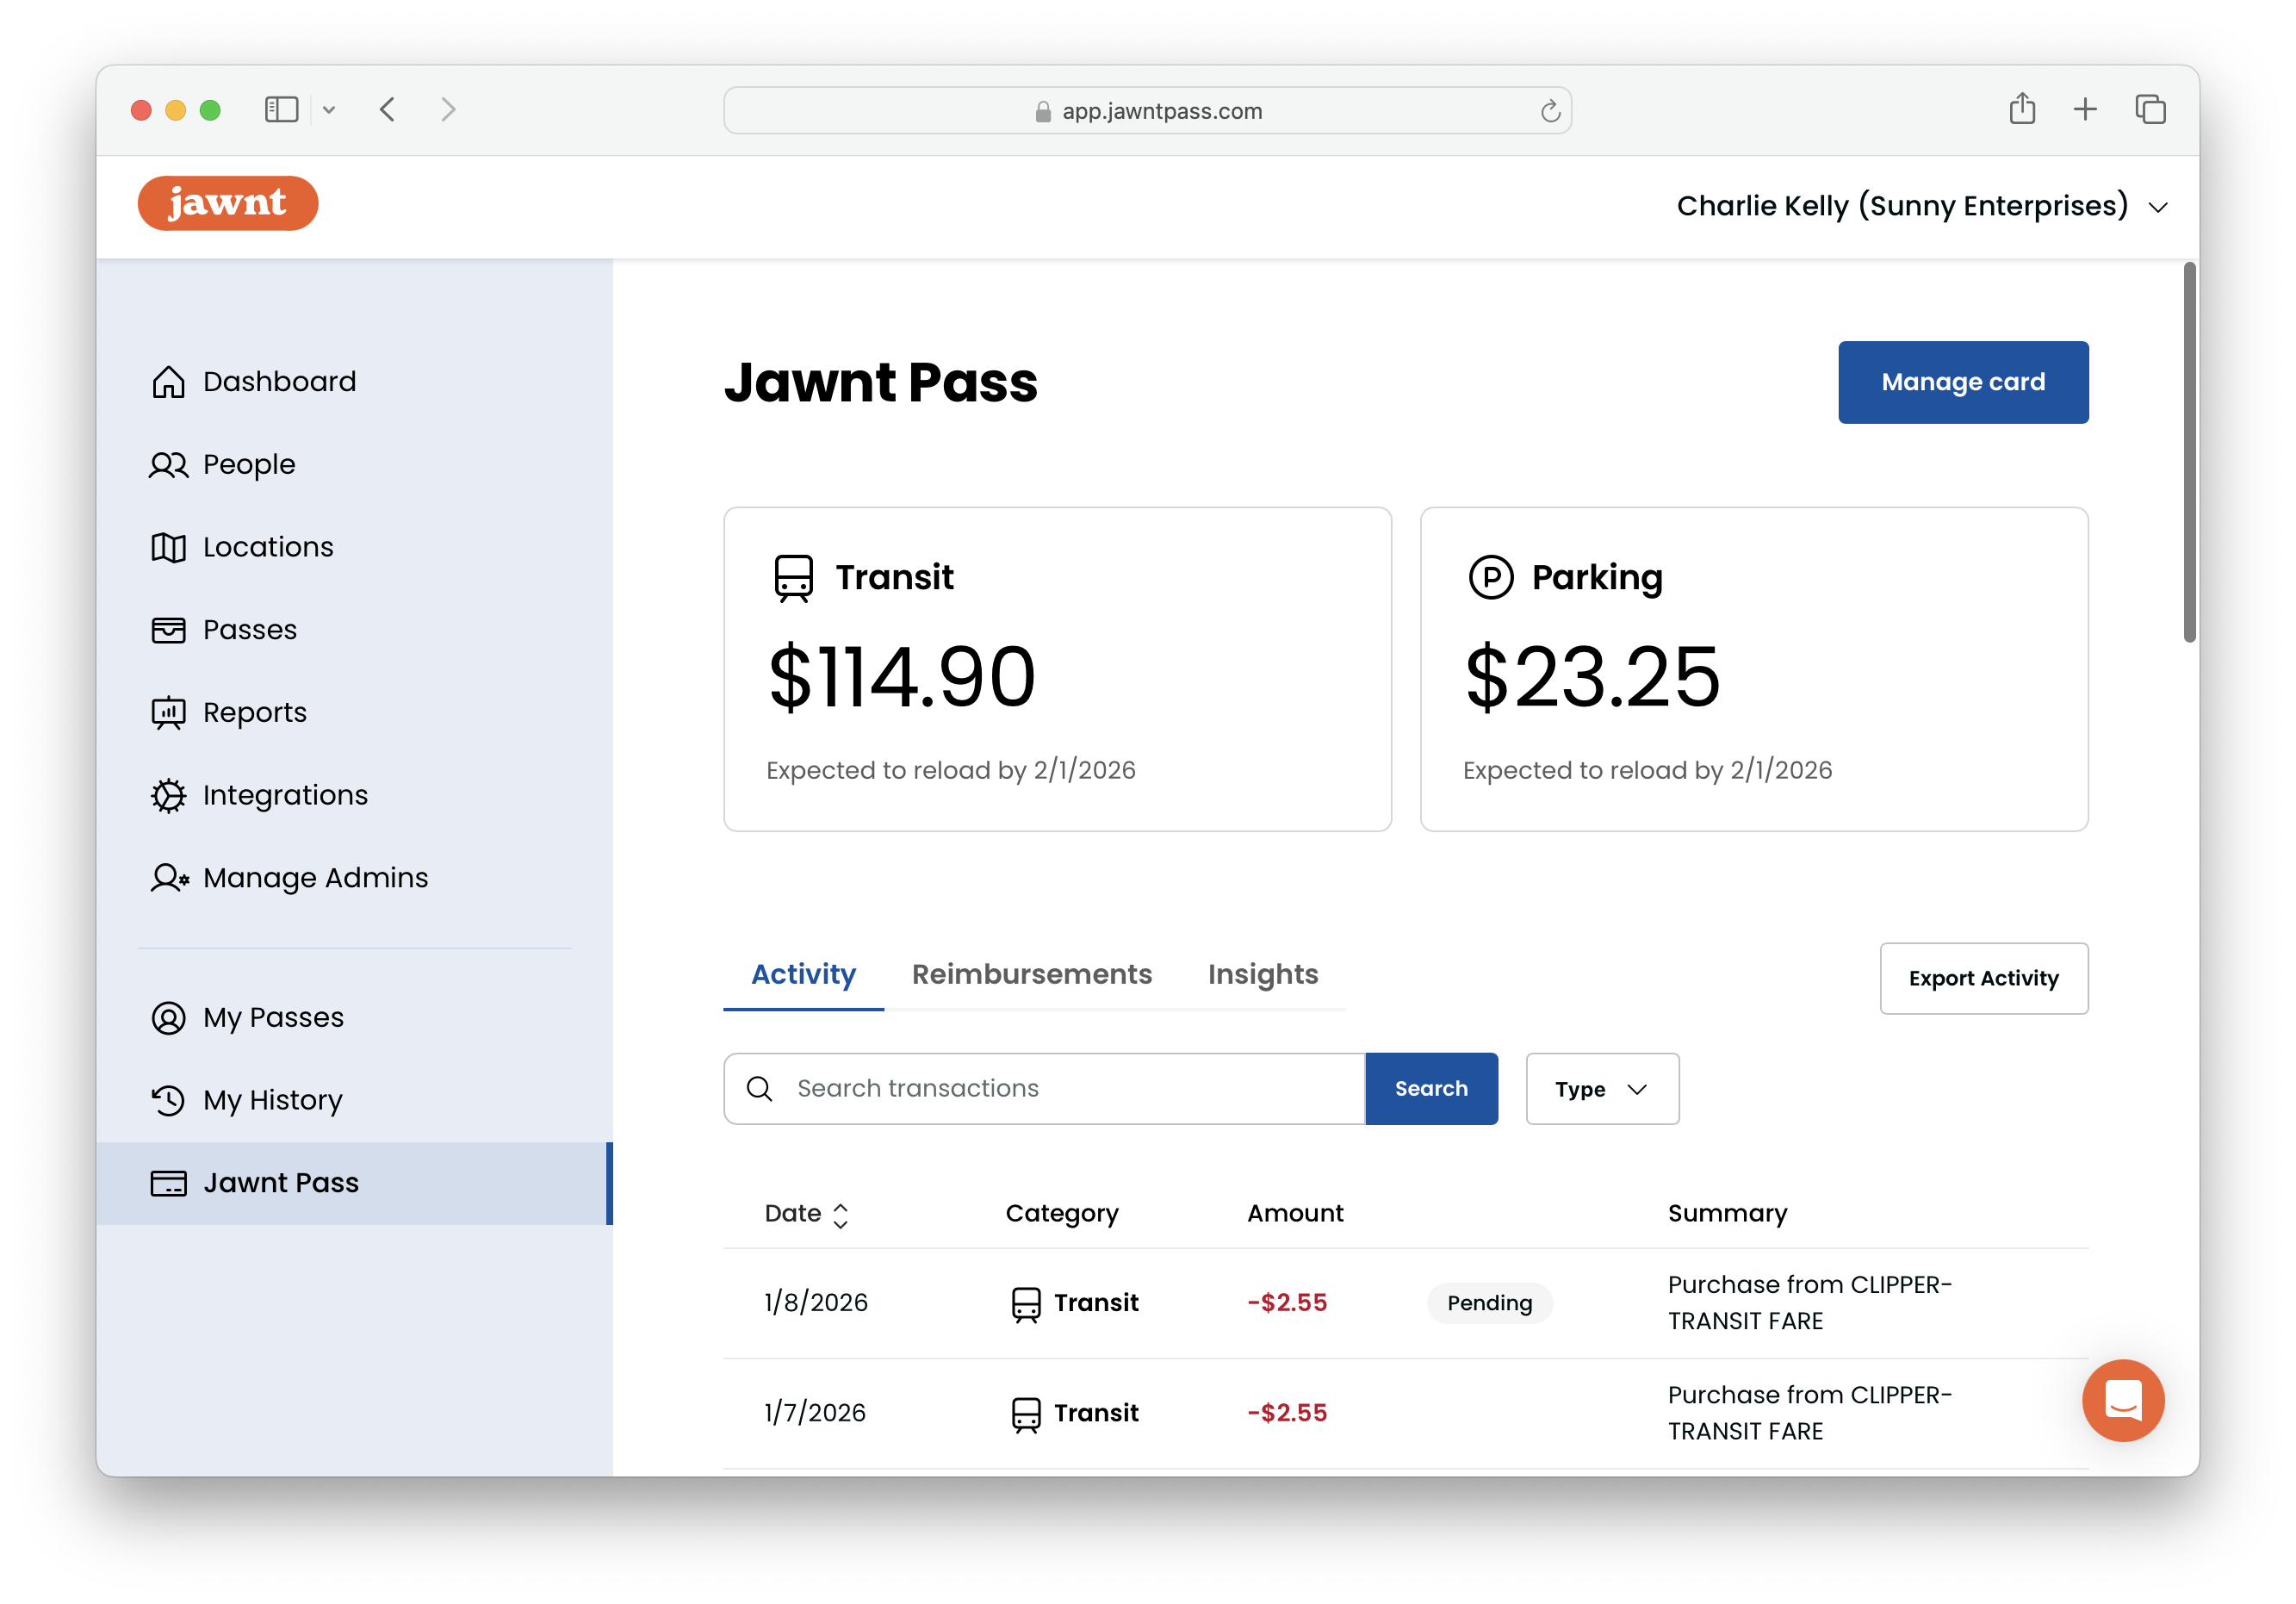Click the Reports chart icon
Screen dimensions: 2296x1604
[168, 713]
